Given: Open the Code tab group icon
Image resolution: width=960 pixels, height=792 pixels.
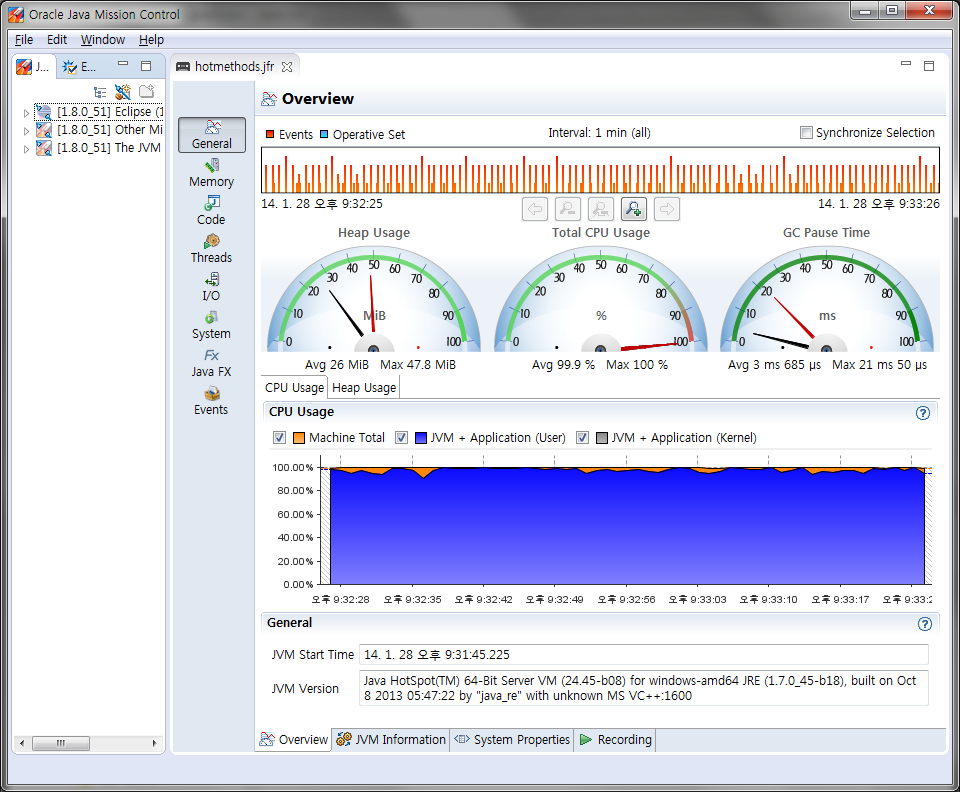Looking at the screenshot, I should 211,211.
